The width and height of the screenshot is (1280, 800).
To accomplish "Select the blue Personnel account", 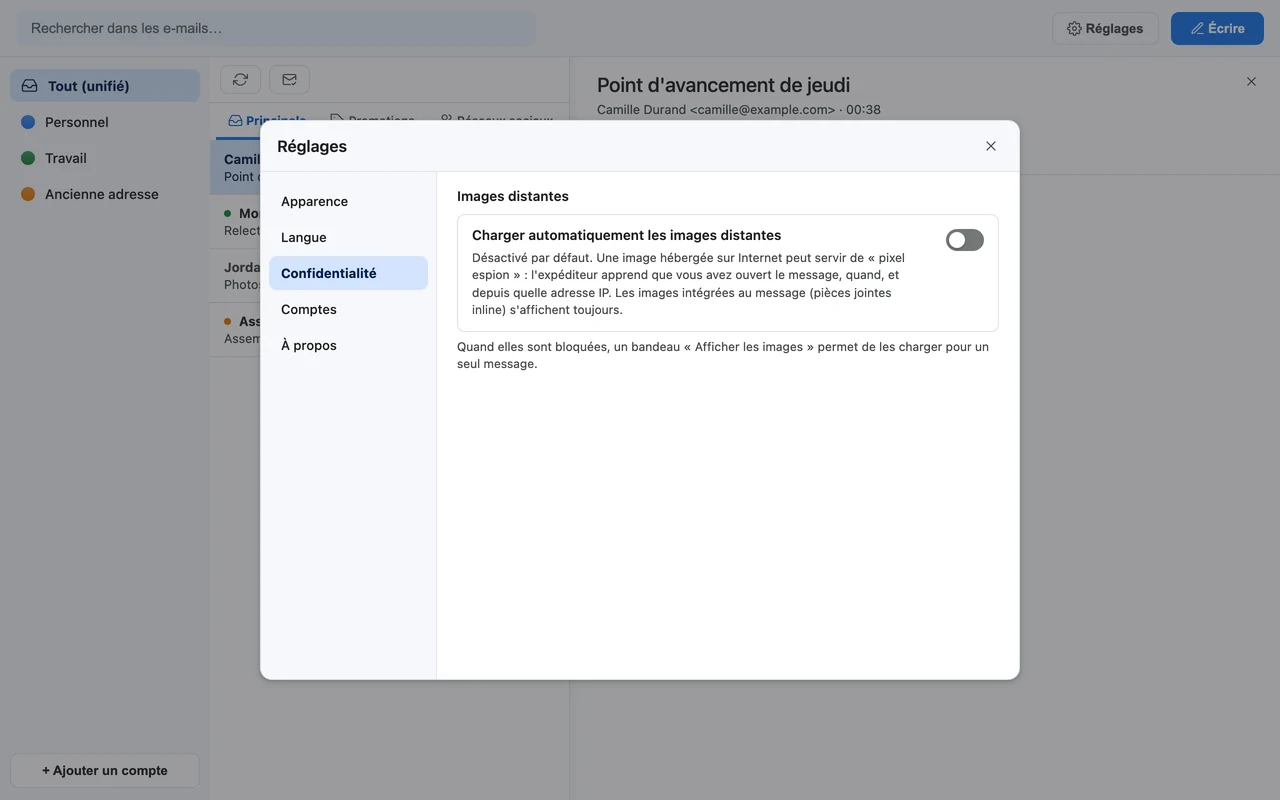I will pyautogui.click(x=105, y=122).
